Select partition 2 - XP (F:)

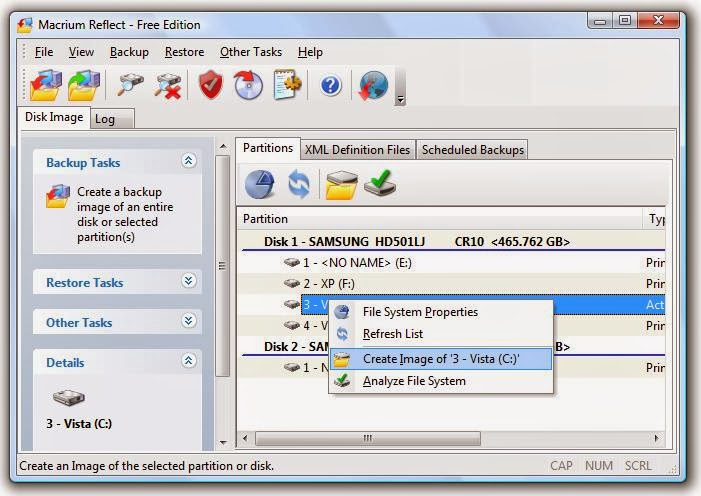coord(452,284)
